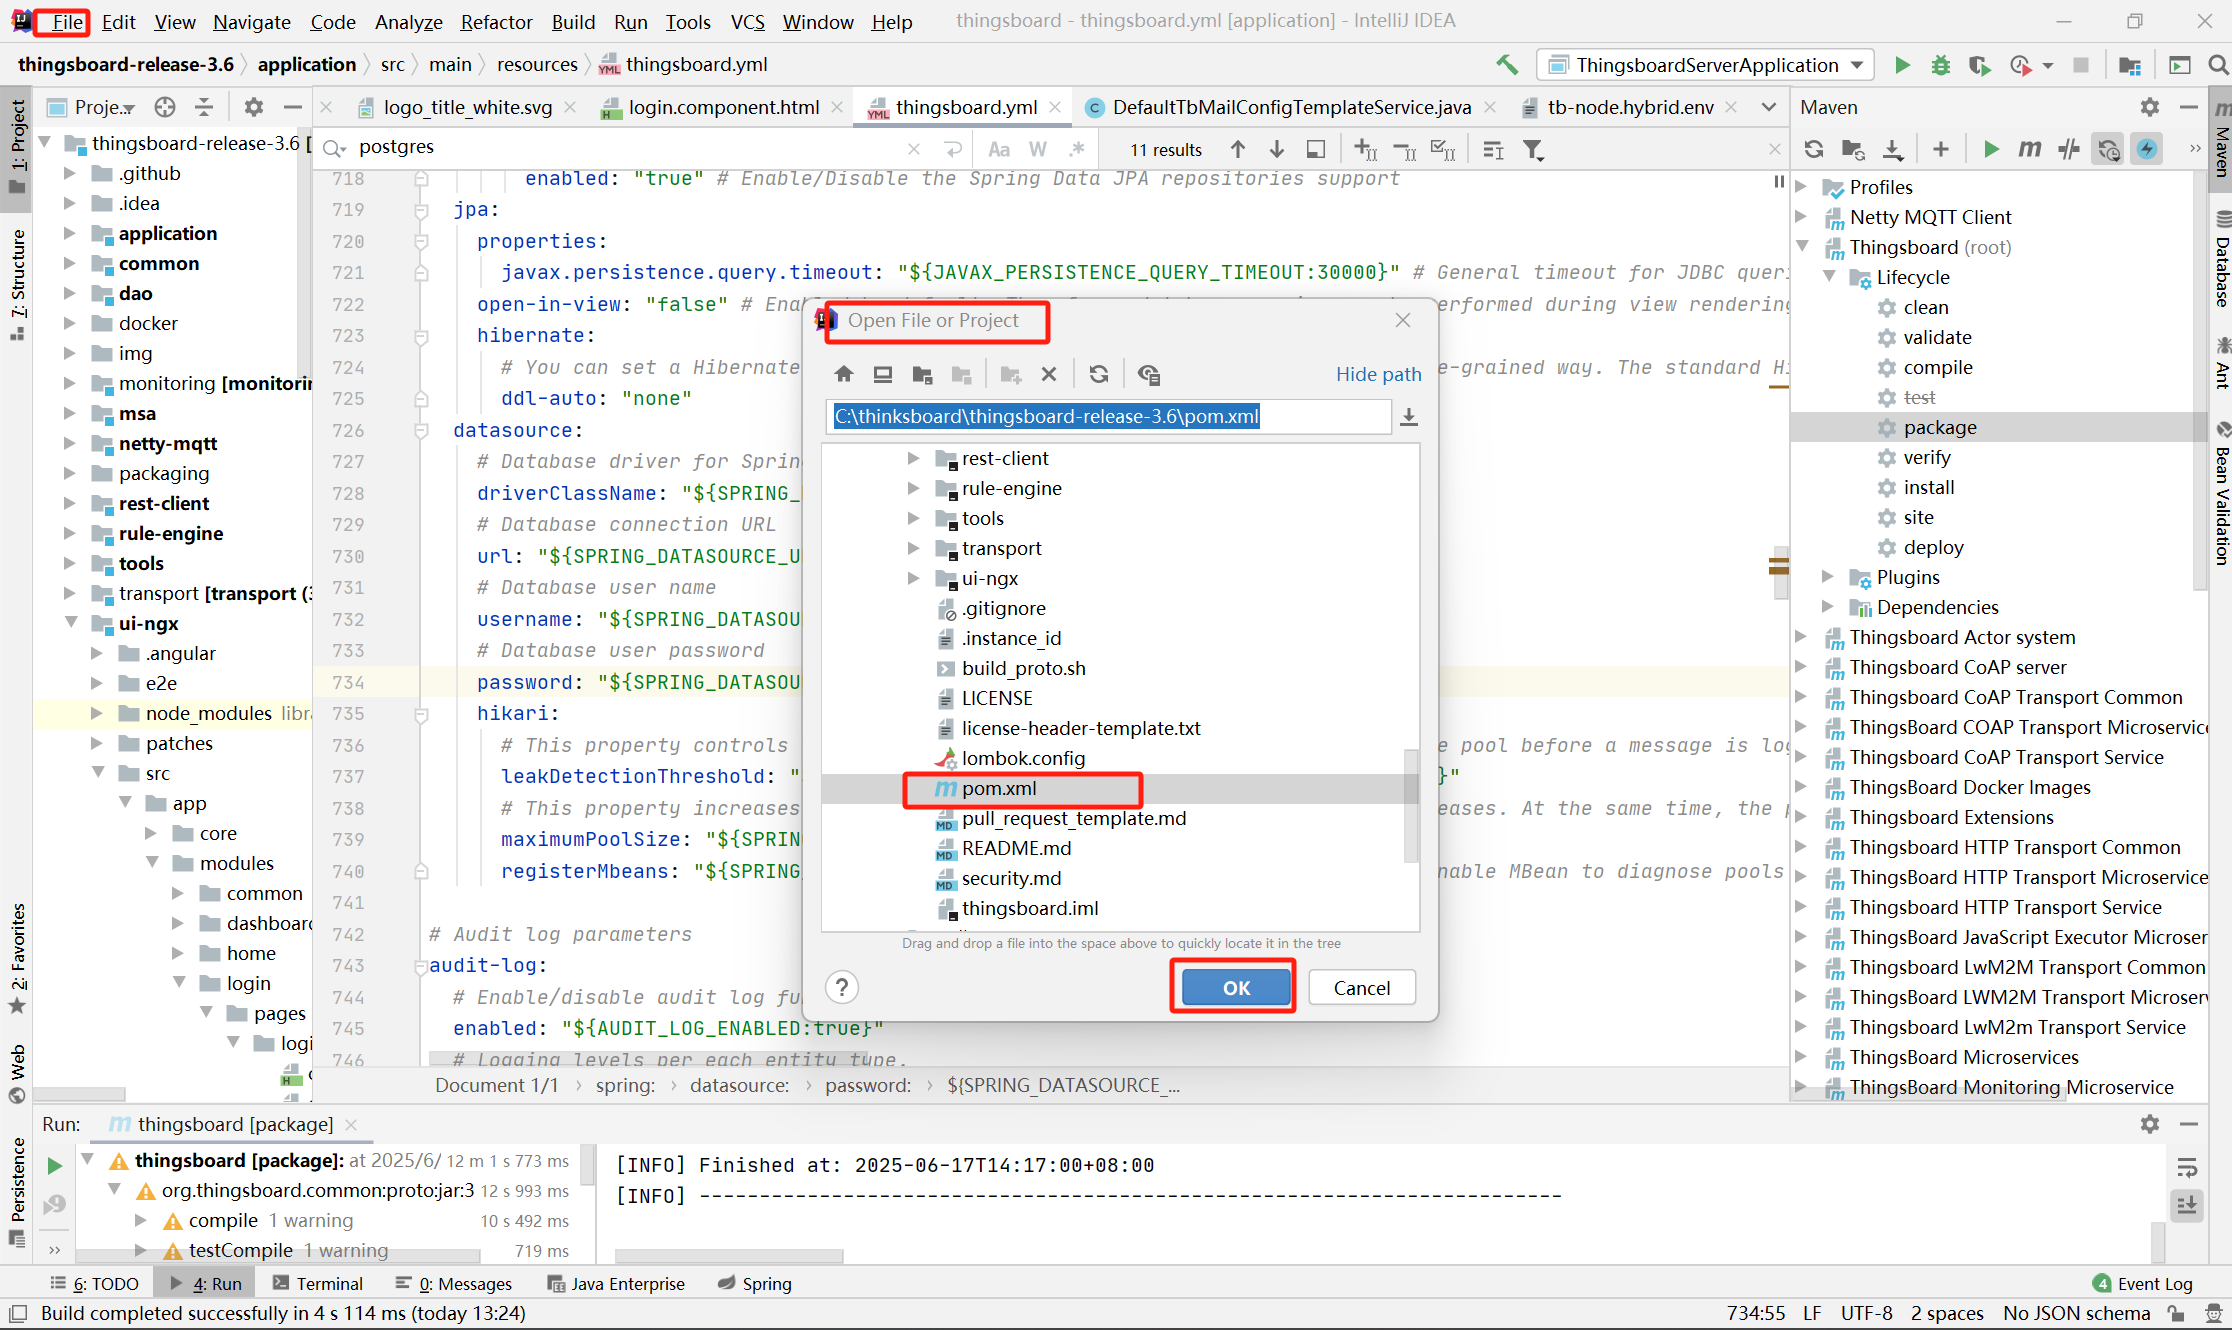The width and height of the screenshot is (2232, 1330).
Task: Toggle Offline Mode in Maven toolbar
Action: click(x=2069, y=149)
